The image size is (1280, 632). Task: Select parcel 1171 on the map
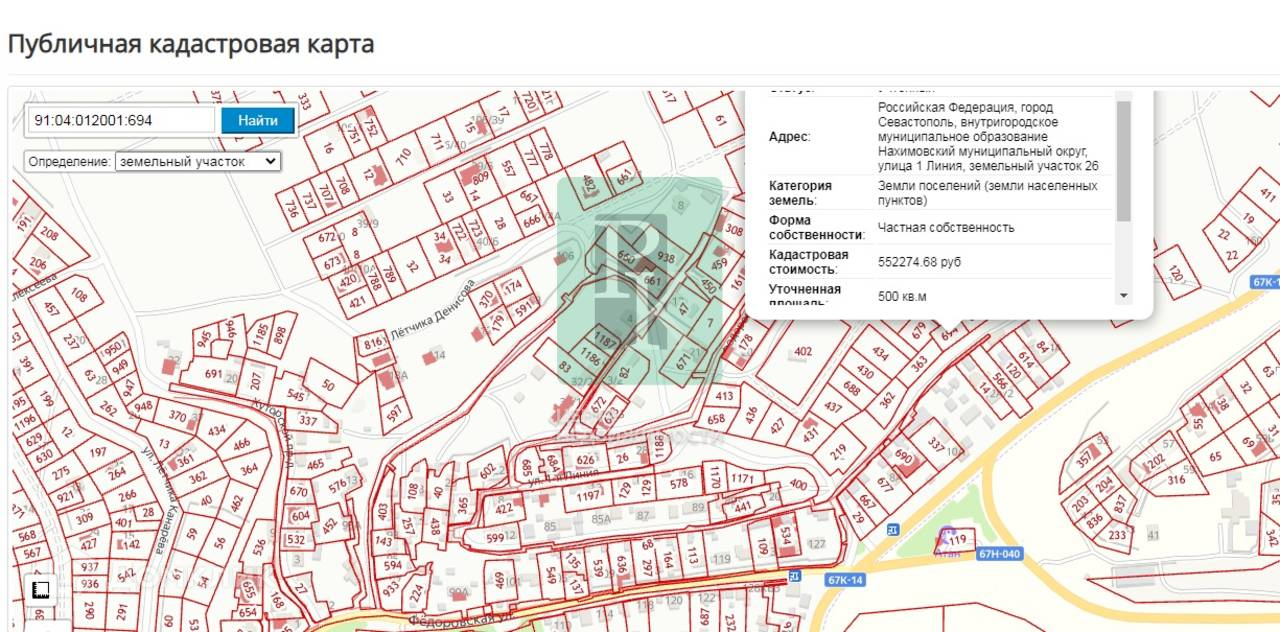pyautogui.click(x=742, y=480)
